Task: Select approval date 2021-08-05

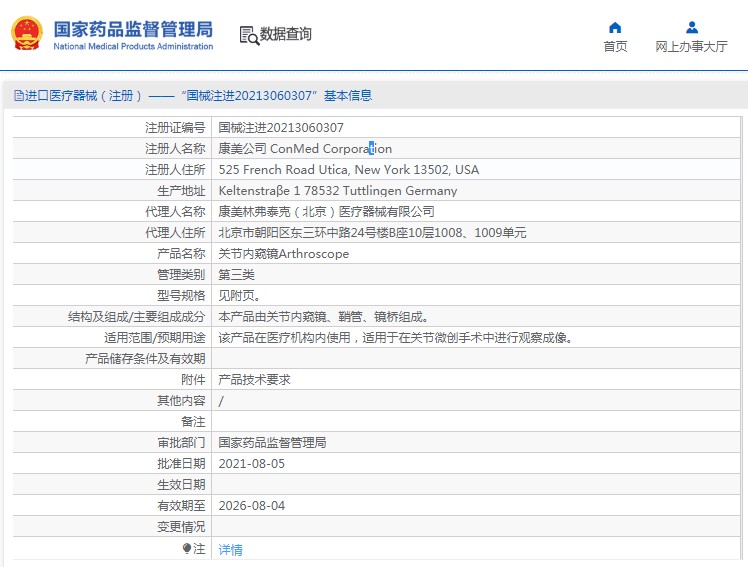Action: click(x=251, y=464)
